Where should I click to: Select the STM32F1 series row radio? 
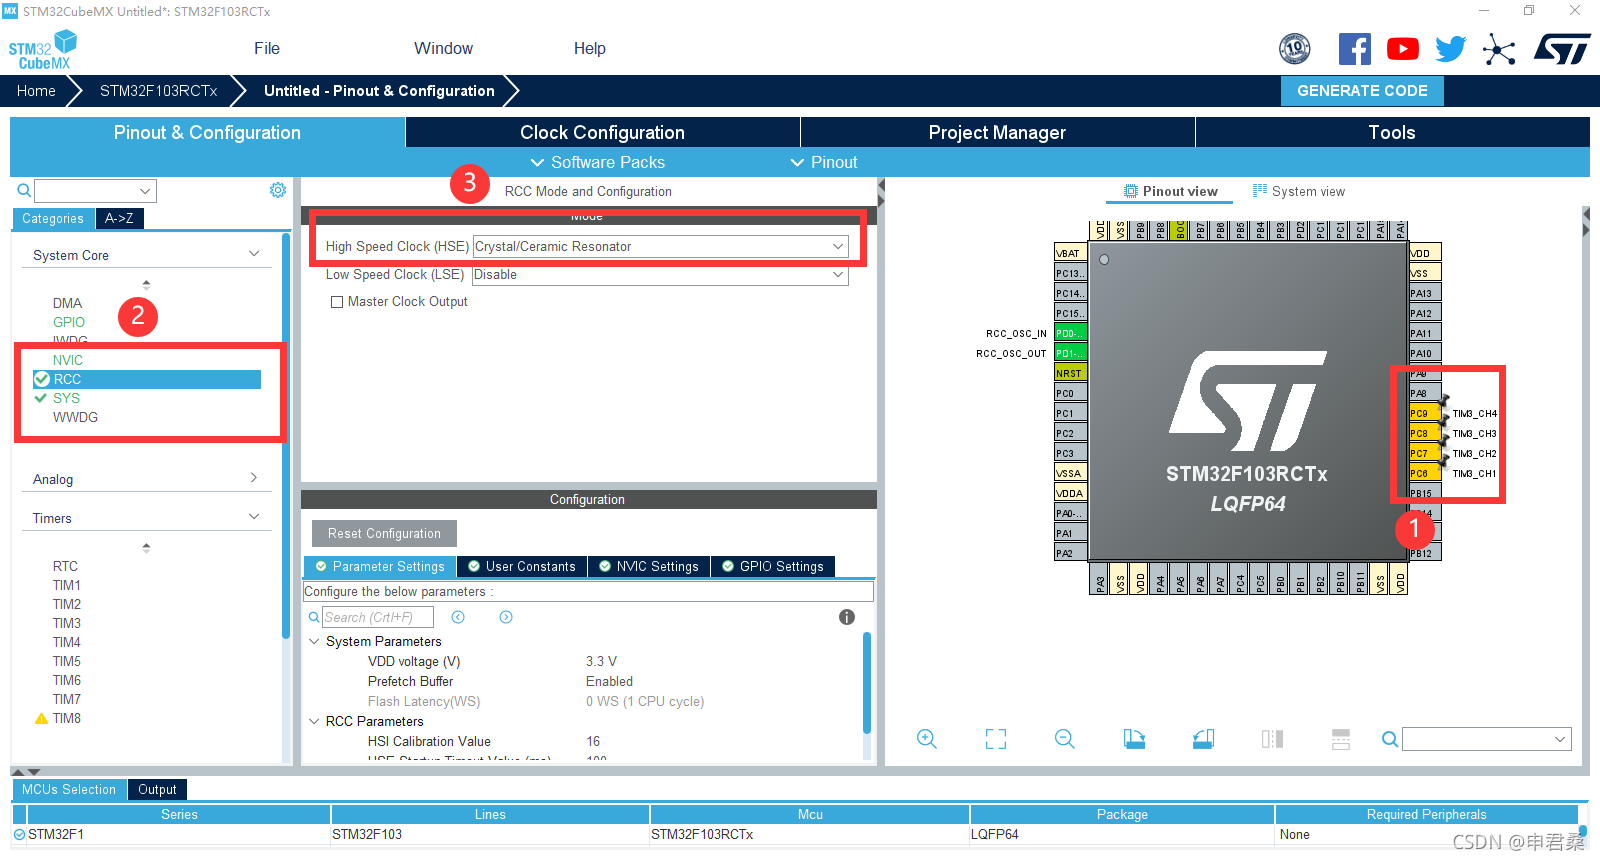[19, 834]
